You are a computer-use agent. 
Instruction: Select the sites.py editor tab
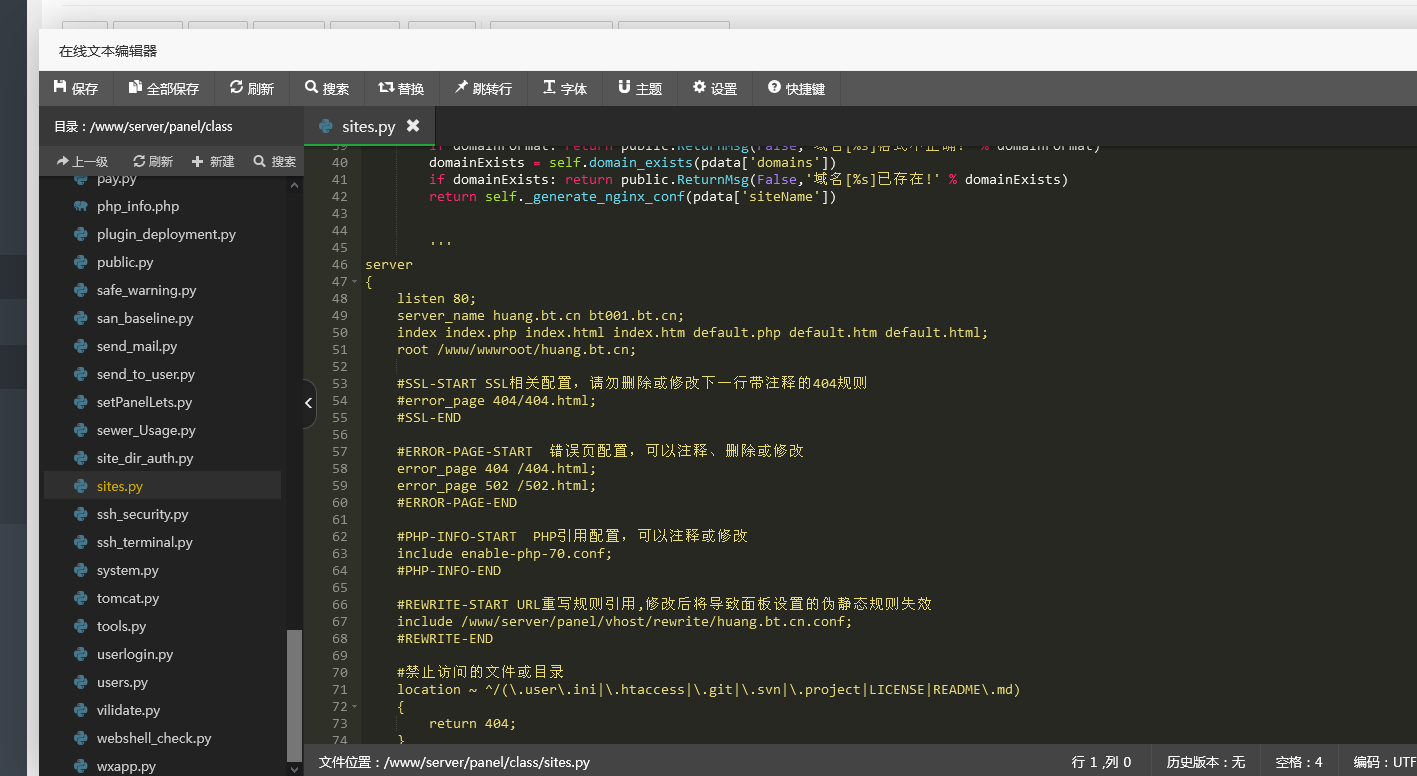(x=368, y=126)
